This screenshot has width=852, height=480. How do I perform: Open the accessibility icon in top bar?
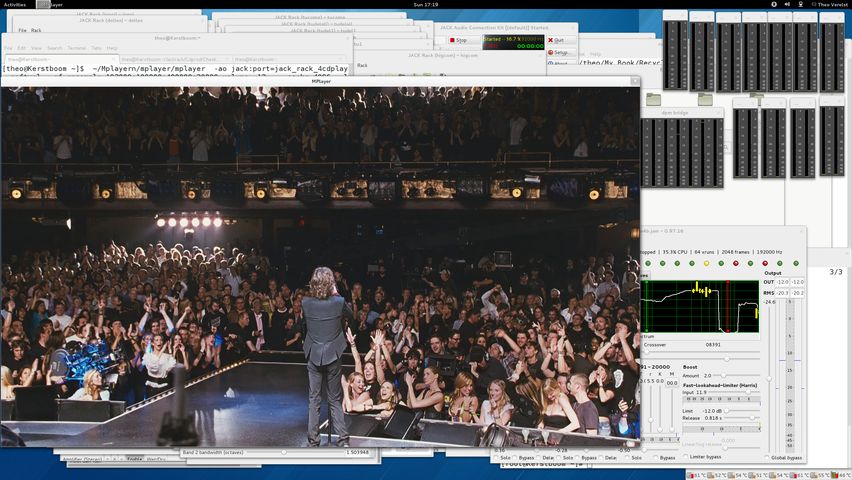(x=774, y=4)
